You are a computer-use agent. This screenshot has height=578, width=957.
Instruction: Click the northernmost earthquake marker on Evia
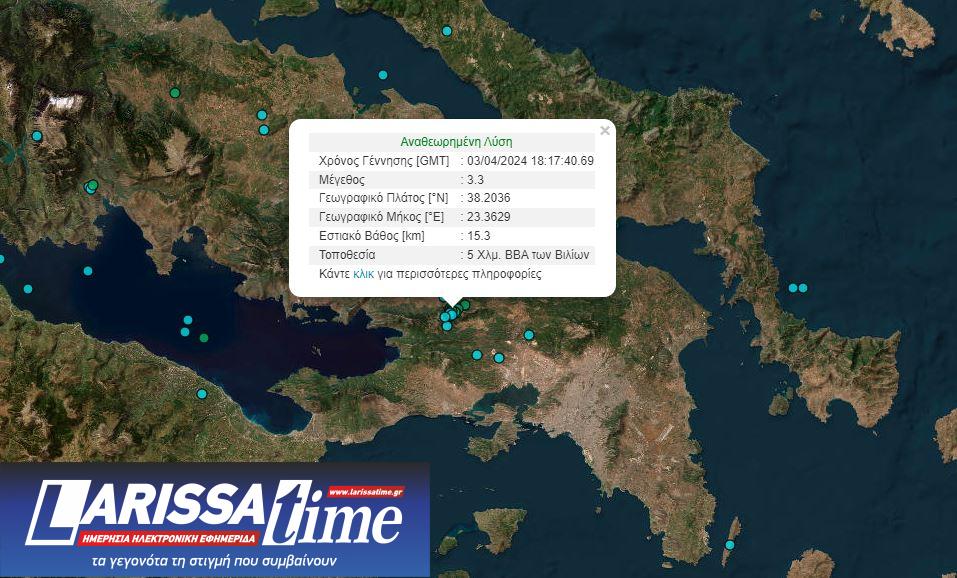pos(447,31)
